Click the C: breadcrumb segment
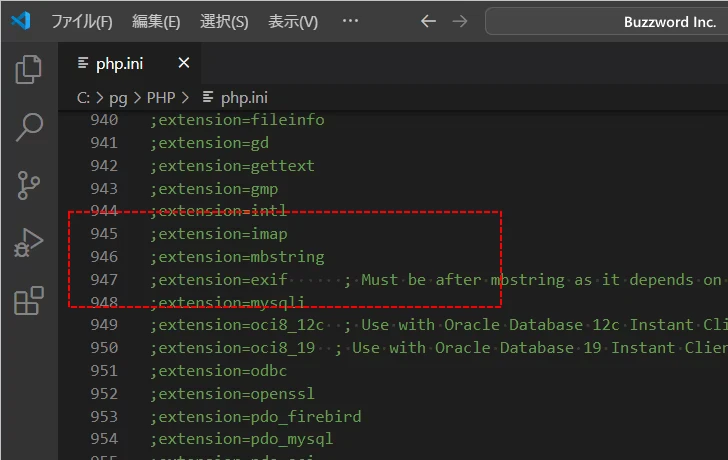The height and width of the screenshot is (460, 728). [x=83, y=98]
